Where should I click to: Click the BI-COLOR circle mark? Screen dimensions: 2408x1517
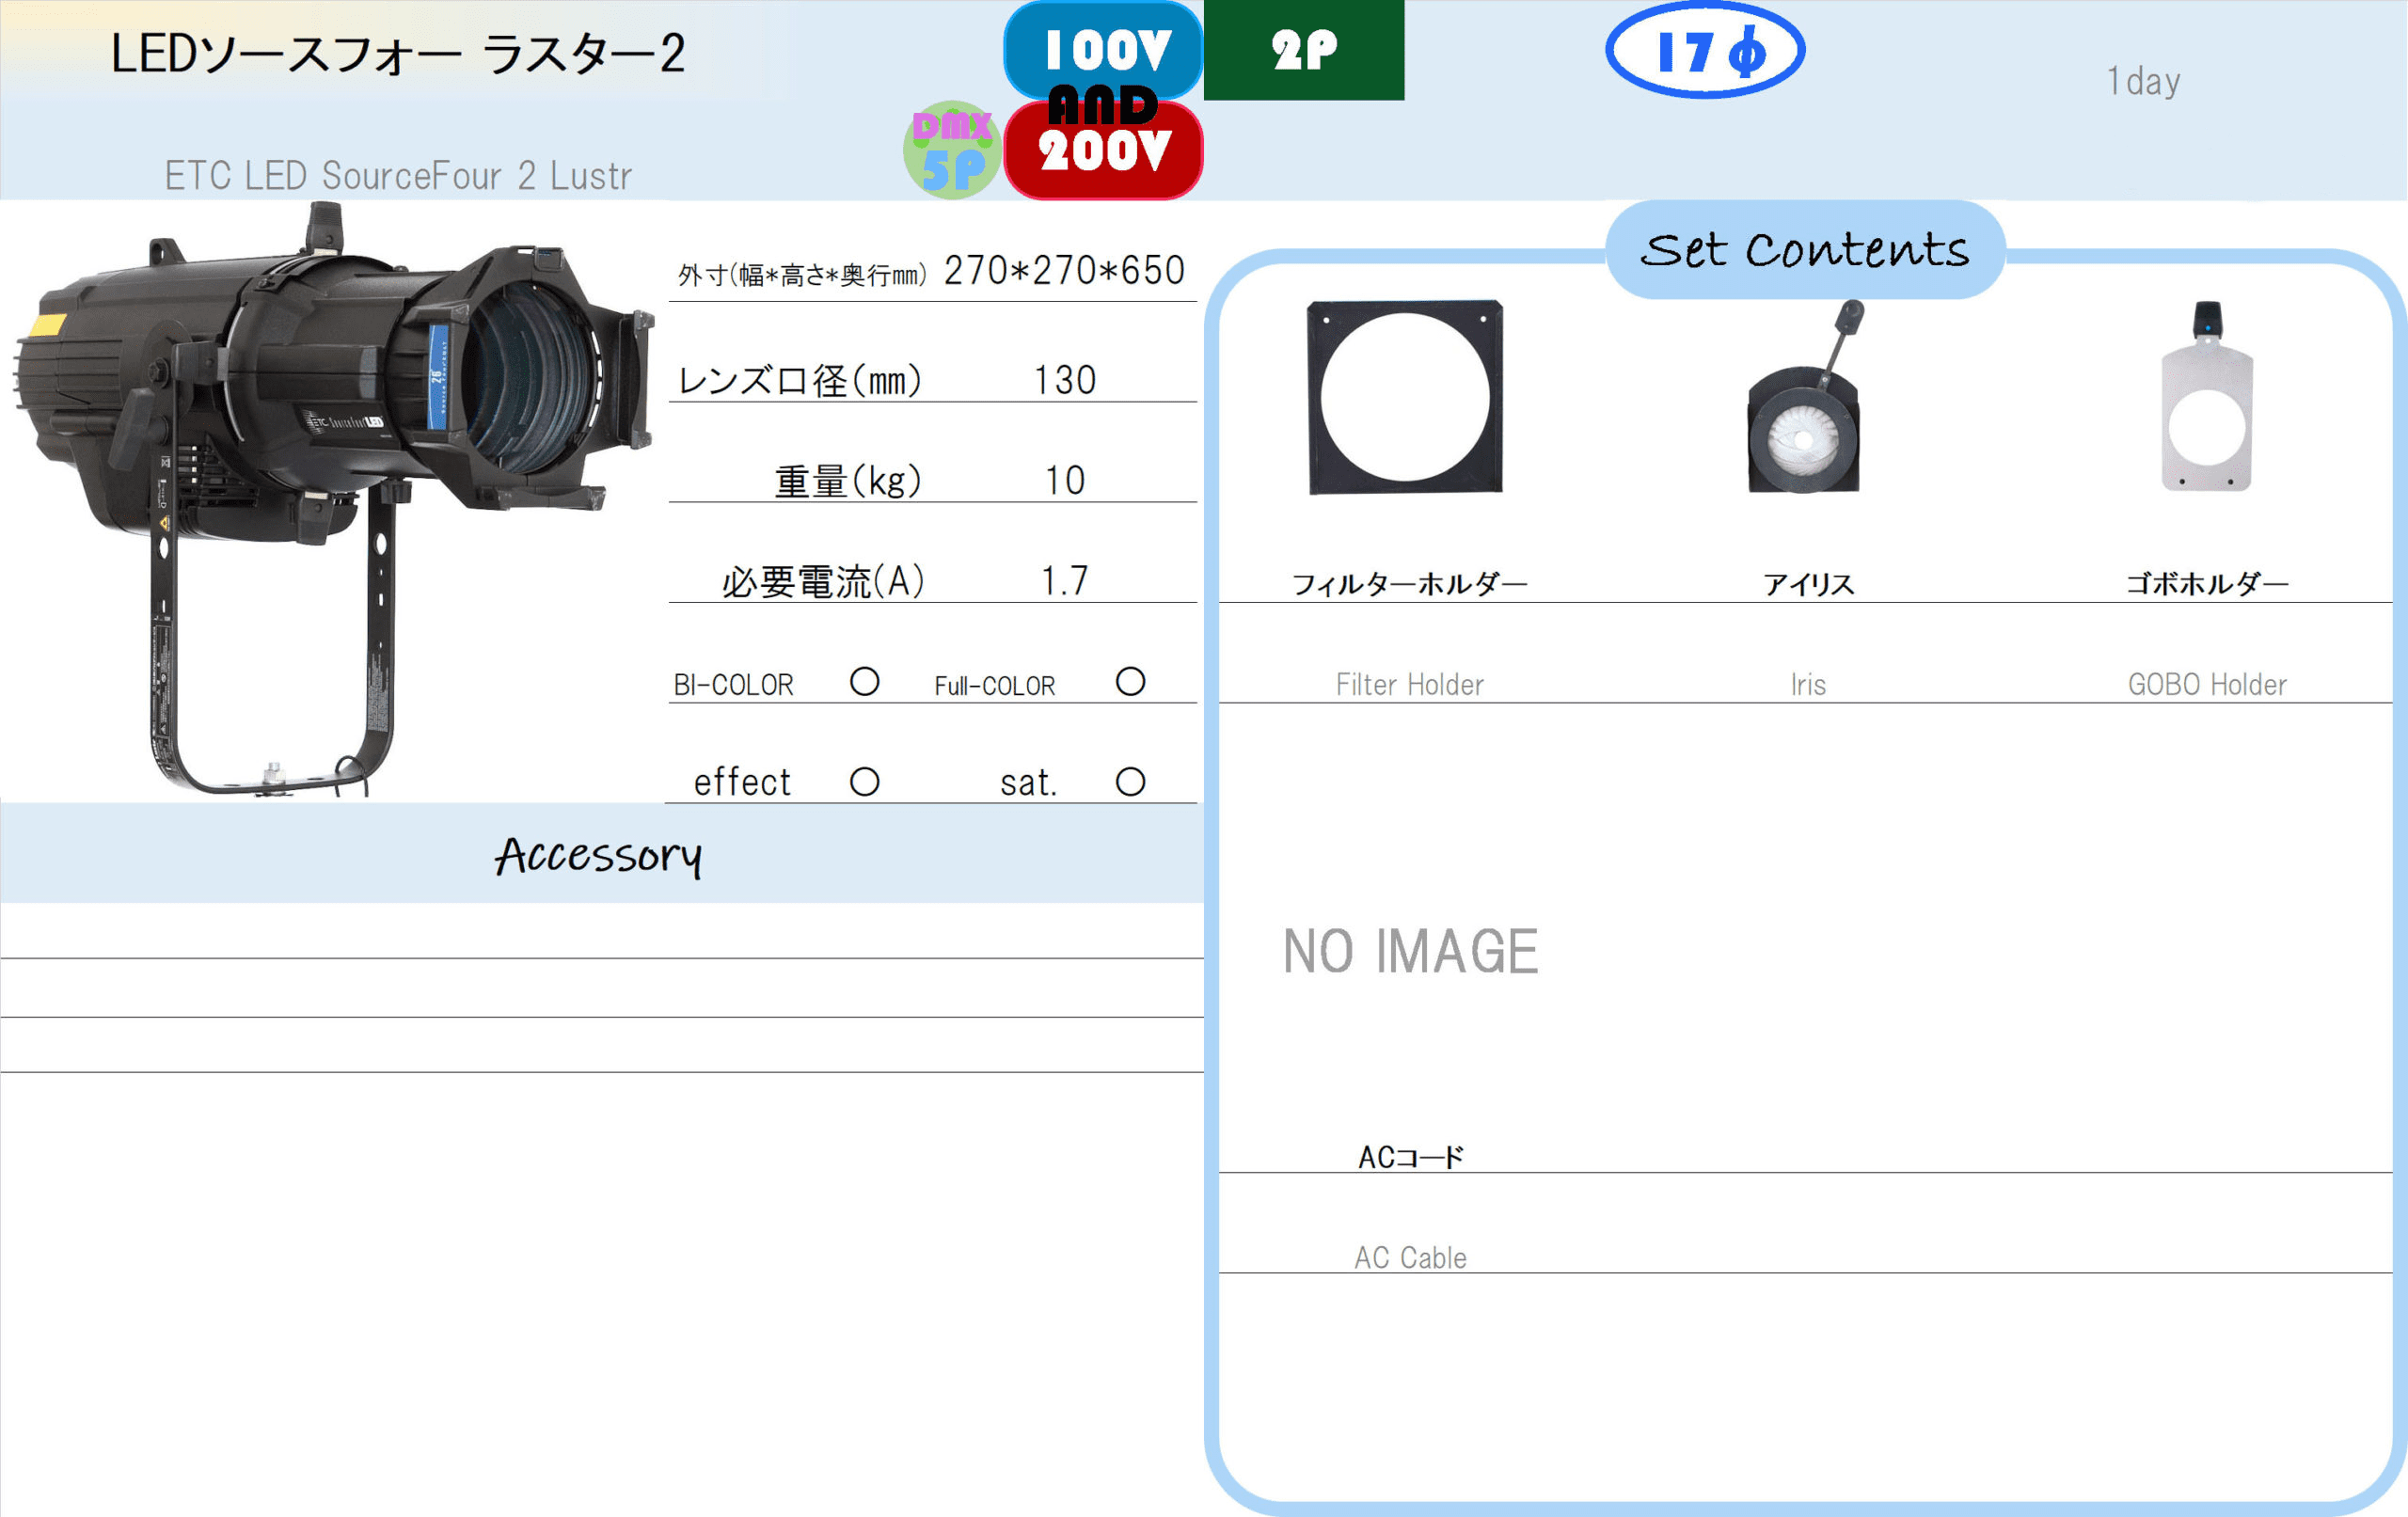[x=865, y=682]
